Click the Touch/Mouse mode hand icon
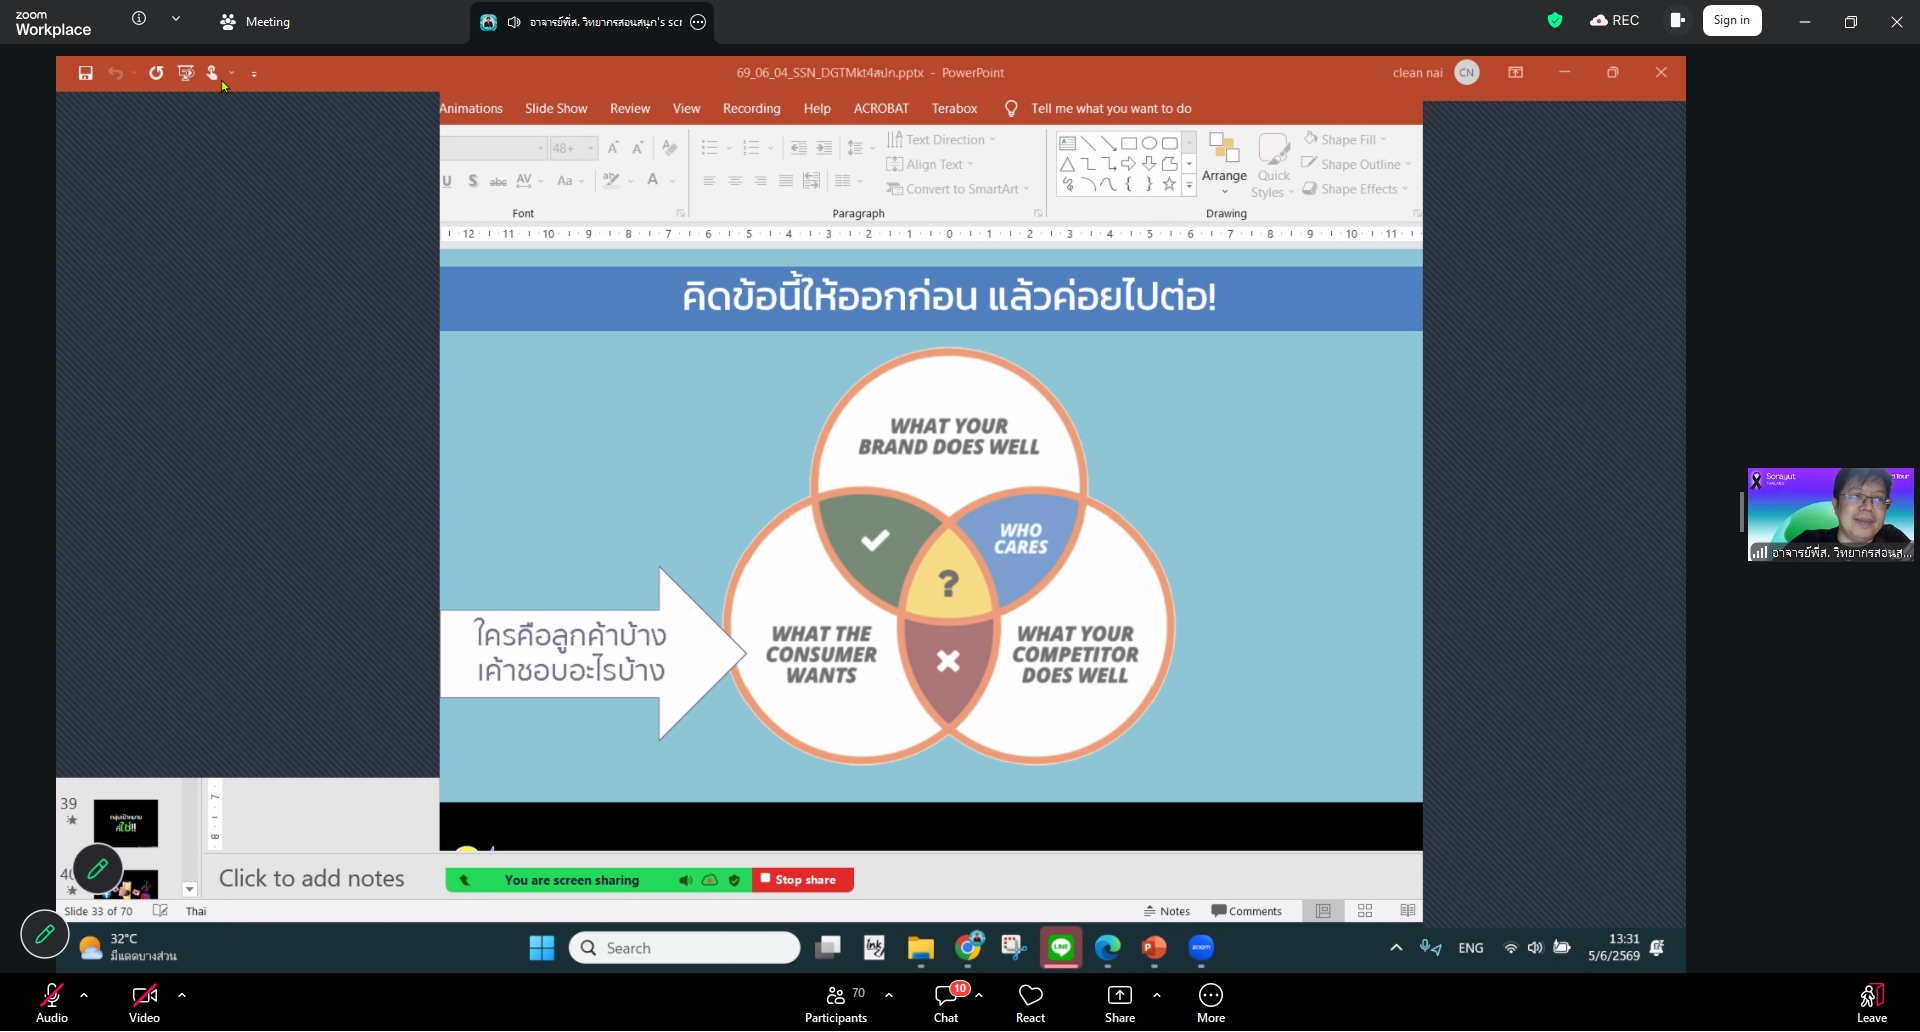The width and height of the screenshot is (1920, 1032). (x=212, y=73)
